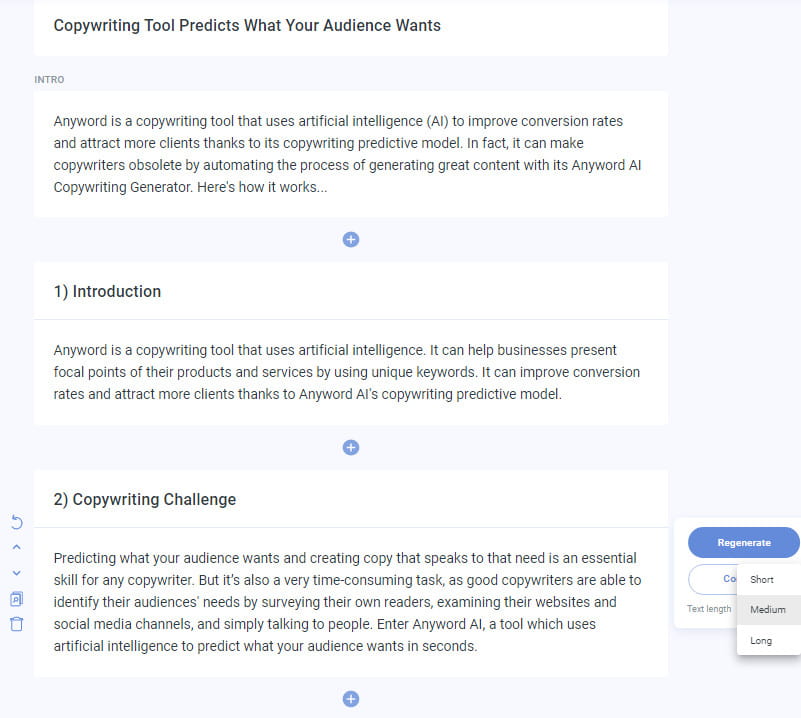
Task: Click the undo arrow icon in left sidebar
Action: 16,522
